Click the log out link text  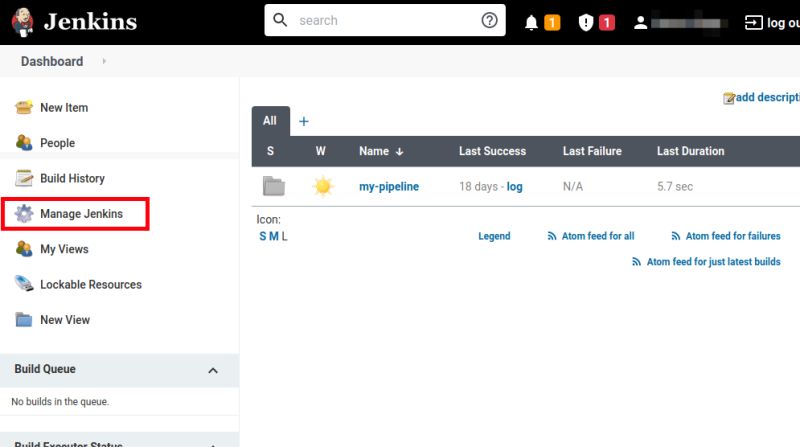pyautogui.click(x=783, y=23)
